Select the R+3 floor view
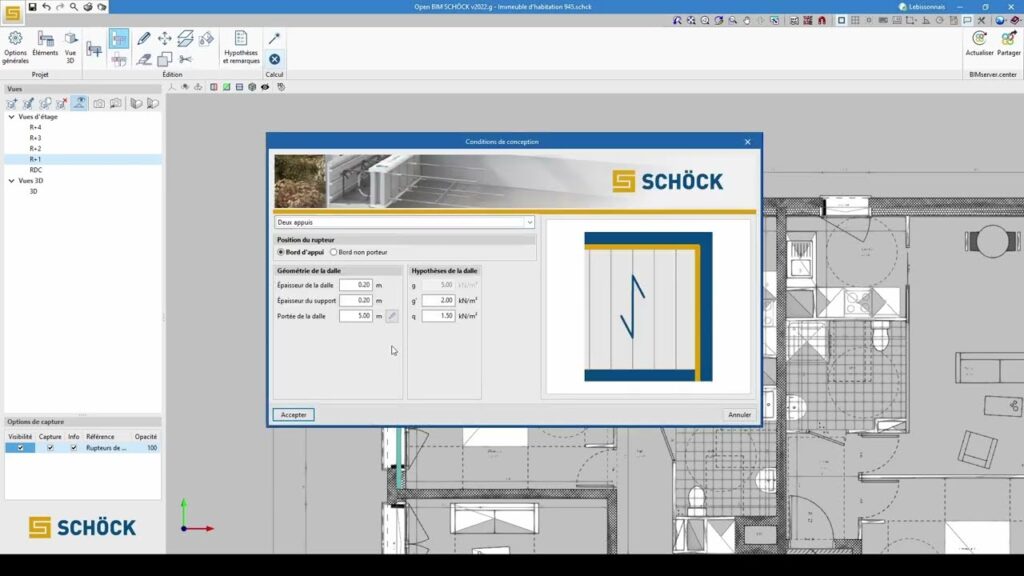 tap(35, 138)
